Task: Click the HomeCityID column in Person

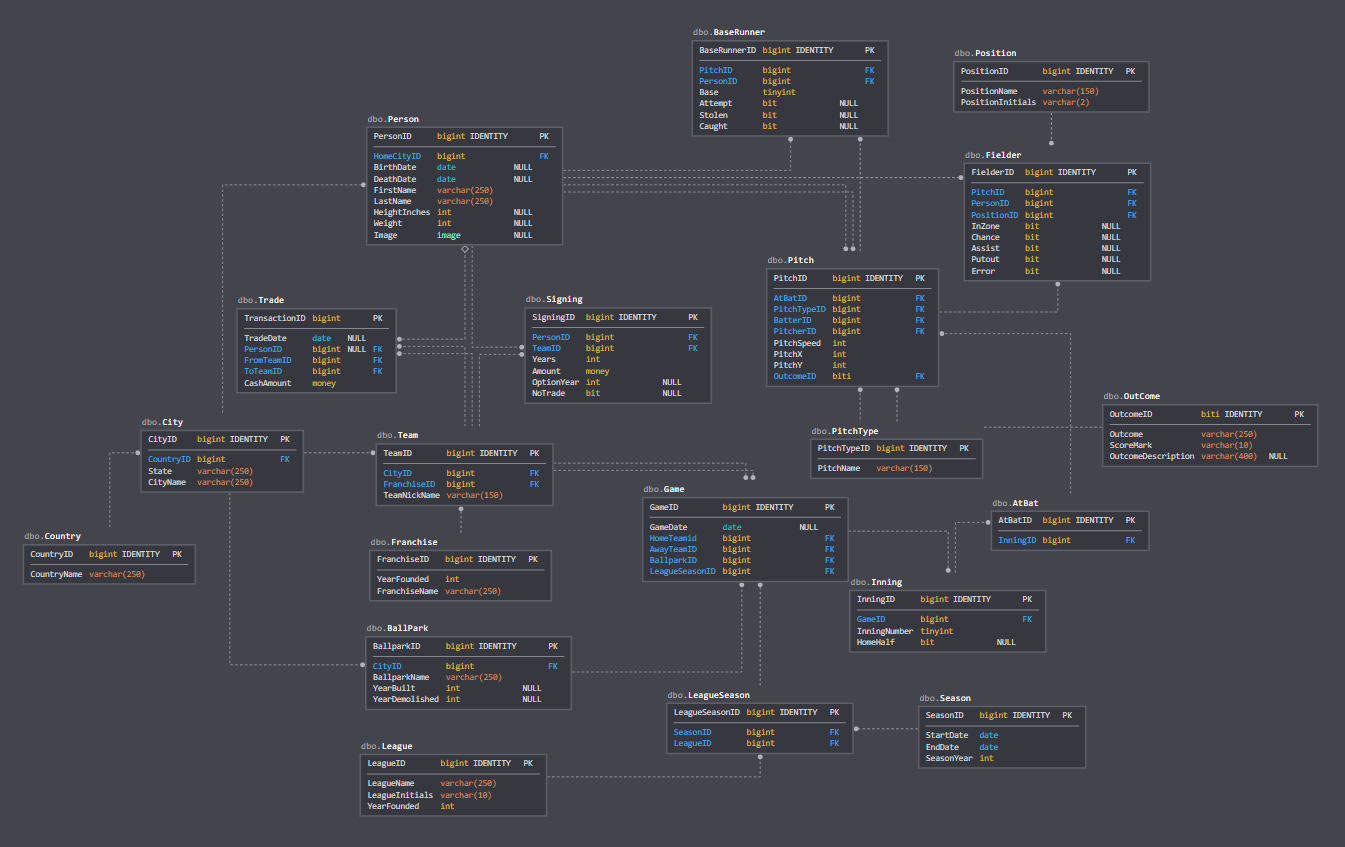Action: coord(464,156)
